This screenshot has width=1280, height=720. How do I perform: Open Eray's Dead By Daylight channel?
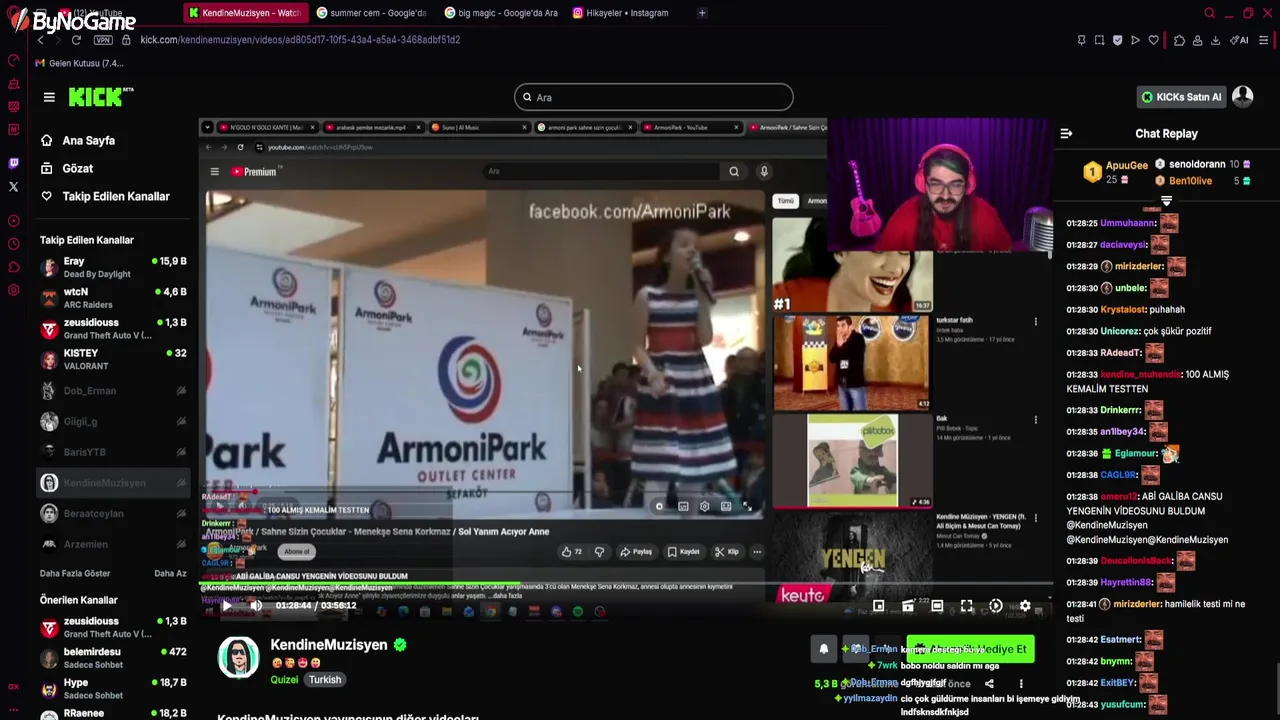coord(113,267)
